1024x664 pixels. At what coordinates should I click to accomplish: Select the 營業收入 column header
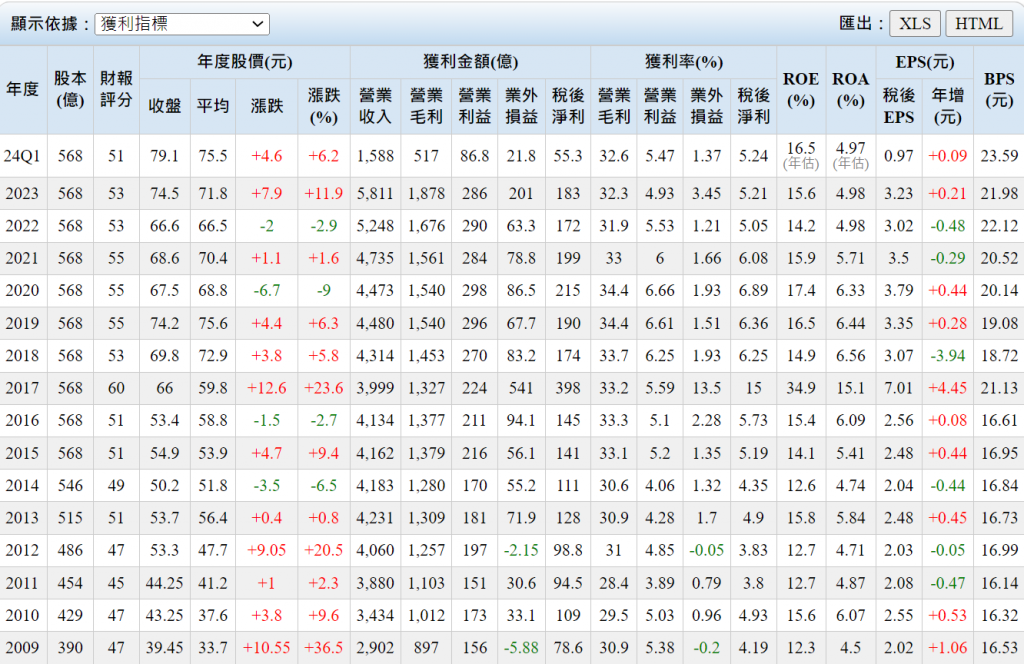tap(375, 105)
